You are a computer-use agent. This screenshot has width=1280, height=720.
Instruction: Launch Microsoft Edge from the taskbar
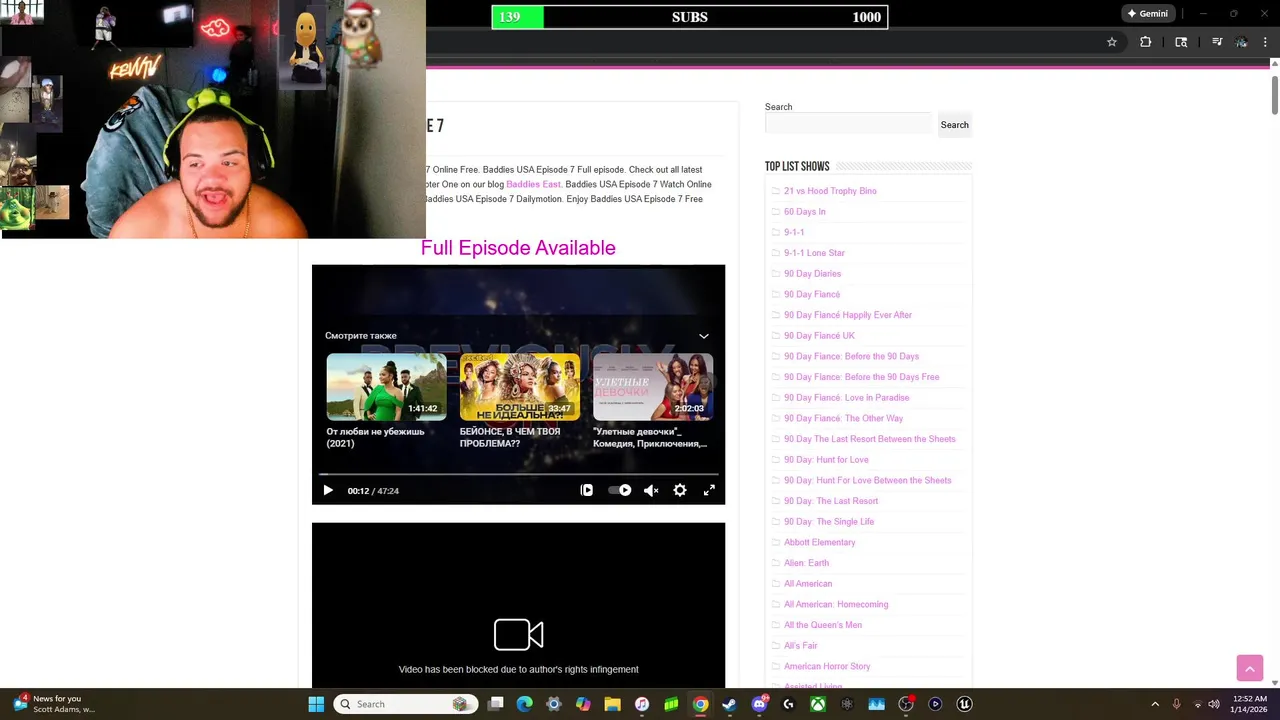pyautogui.click(x=524, y=704)
